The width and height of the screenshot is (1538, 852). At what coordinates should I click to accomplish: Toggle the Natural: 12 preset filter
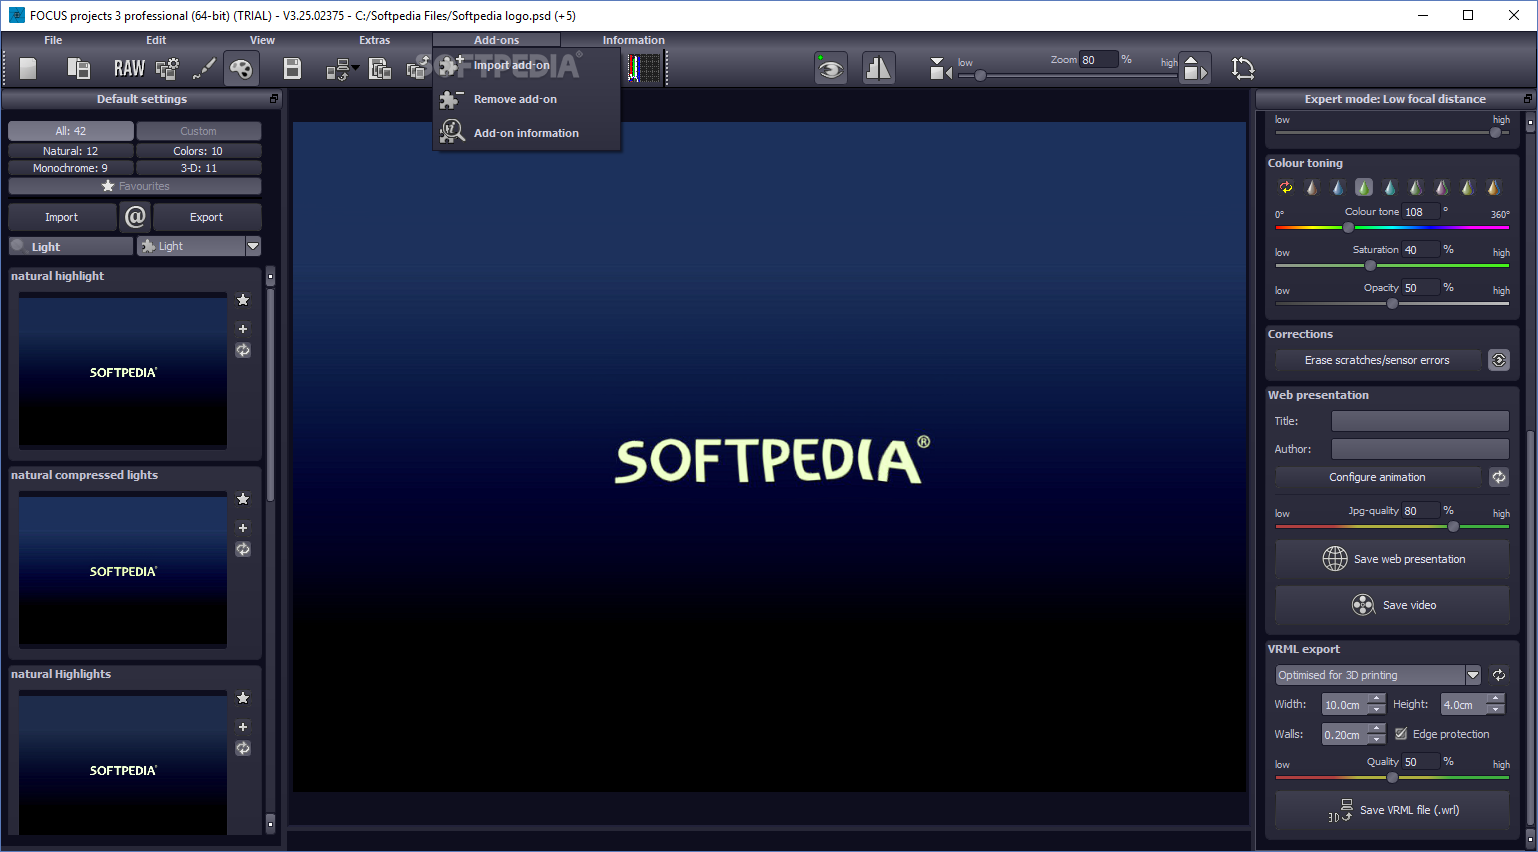point(71,151)
